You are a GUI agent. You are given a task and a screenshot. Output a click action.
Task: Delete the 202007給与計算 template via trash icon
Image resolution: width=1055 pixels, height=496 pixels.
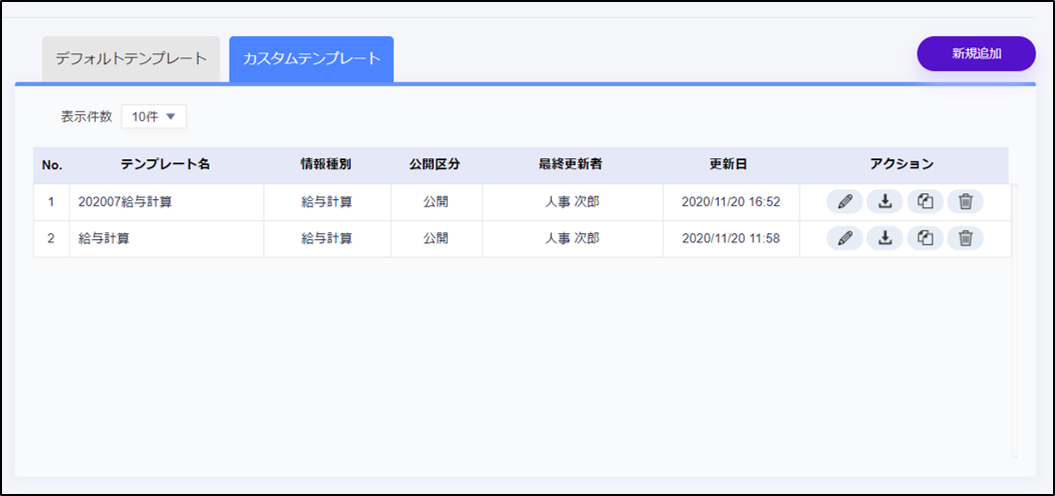tap(965, 202)
